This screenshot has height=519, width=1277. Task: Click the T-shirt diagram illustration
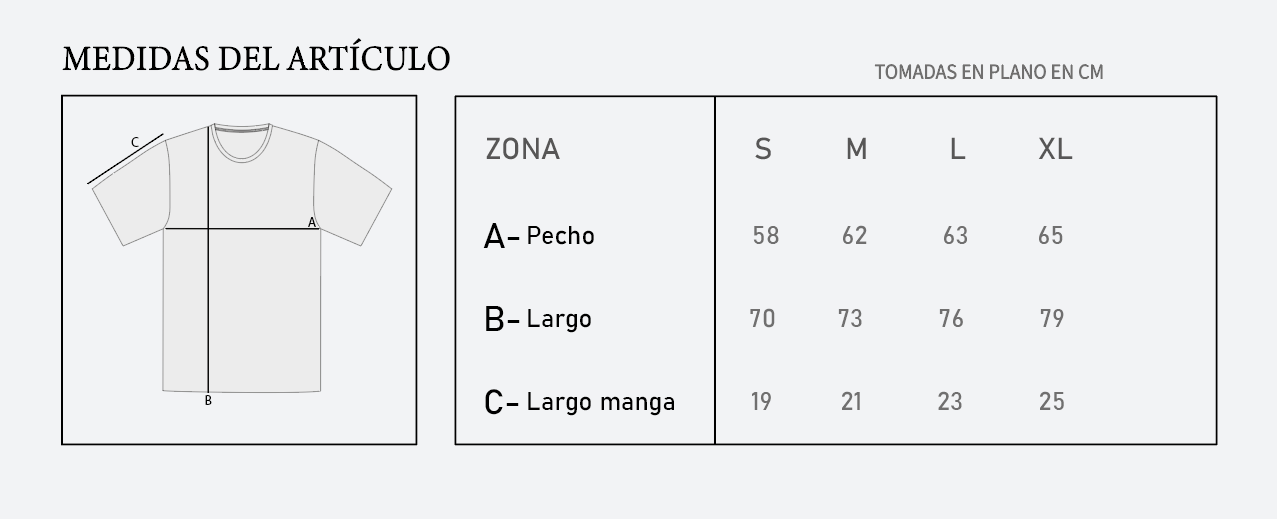pyautogui.click(x=239, y=266)
